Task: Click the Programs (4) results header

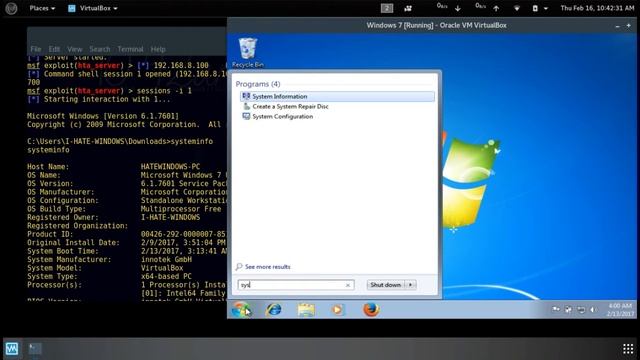Action: click(258, 84)
